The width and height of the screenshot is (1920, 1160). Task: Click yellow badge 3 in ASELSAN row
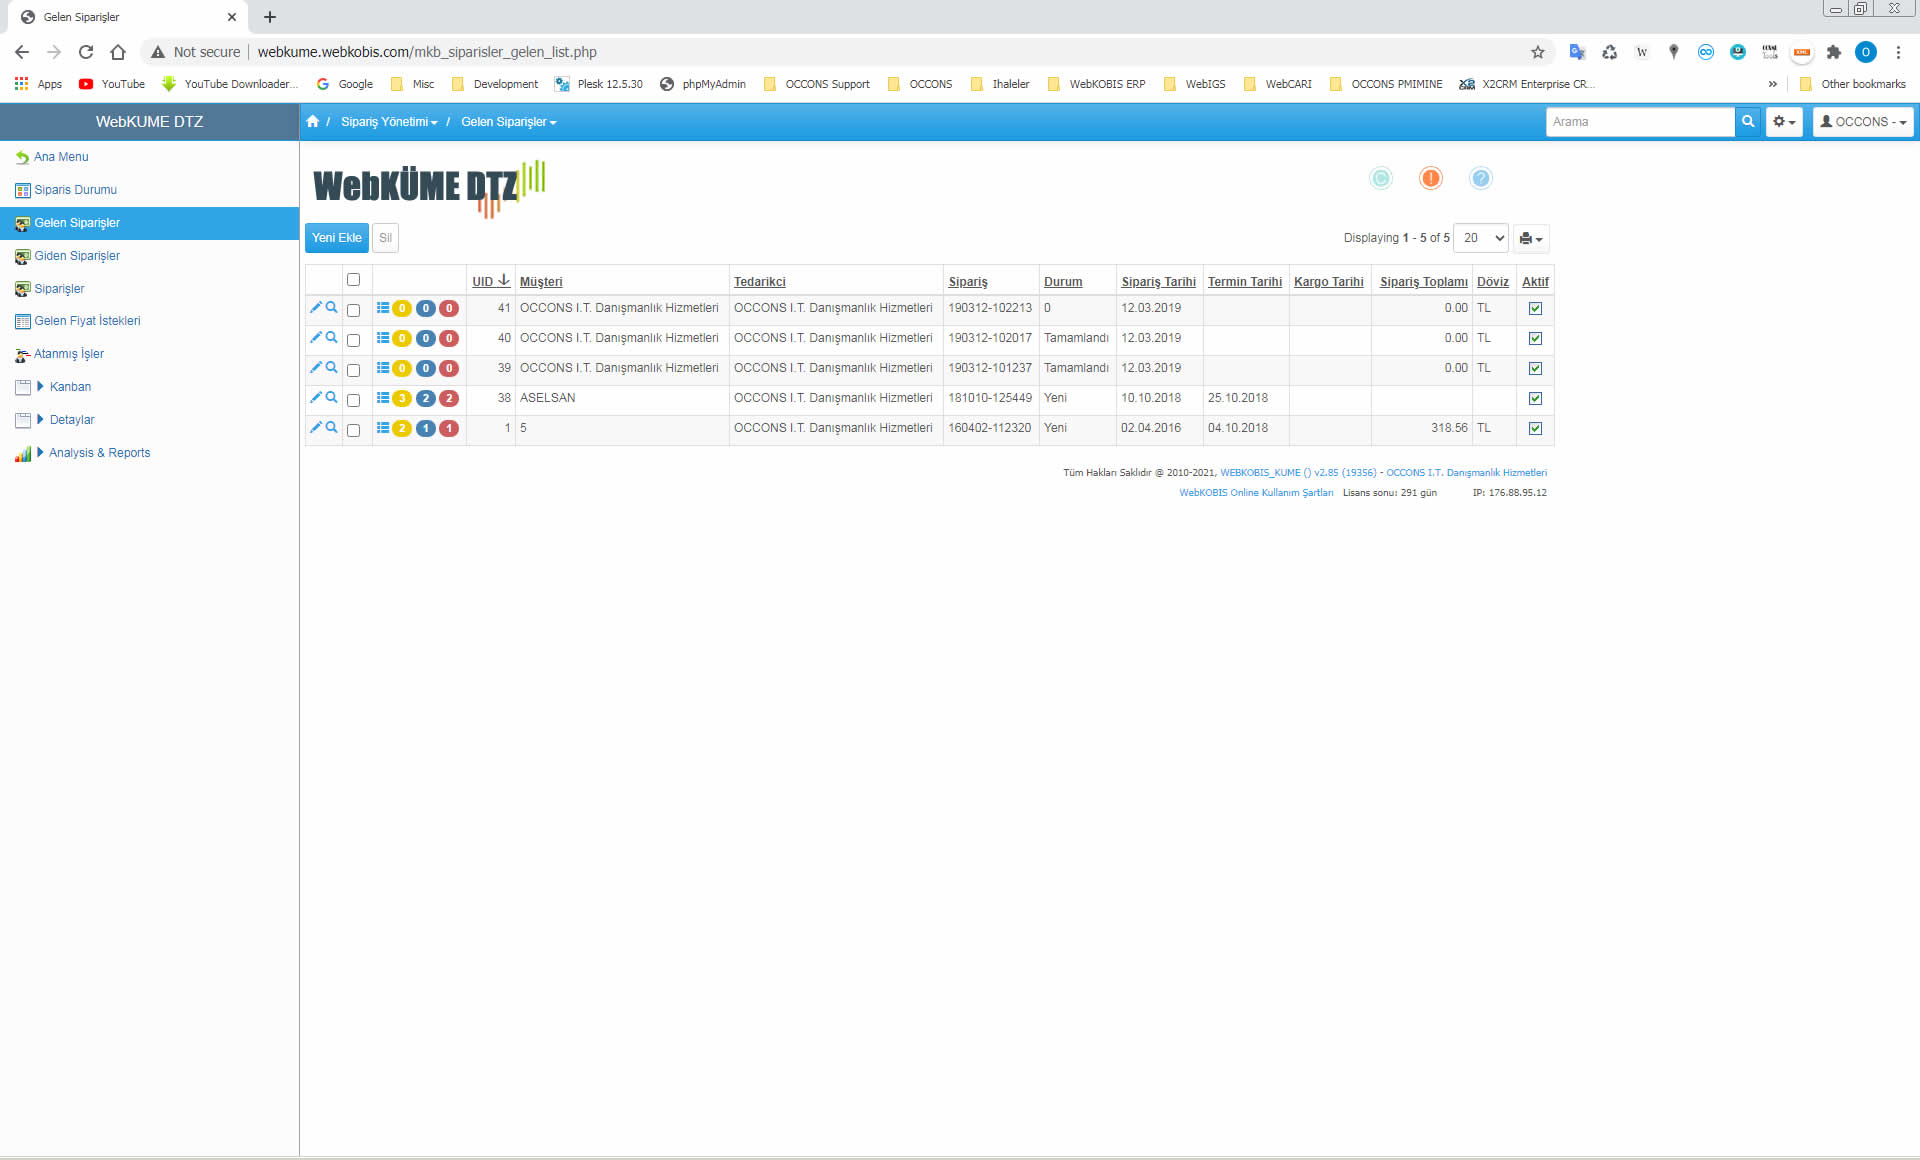tap(402, 398)
